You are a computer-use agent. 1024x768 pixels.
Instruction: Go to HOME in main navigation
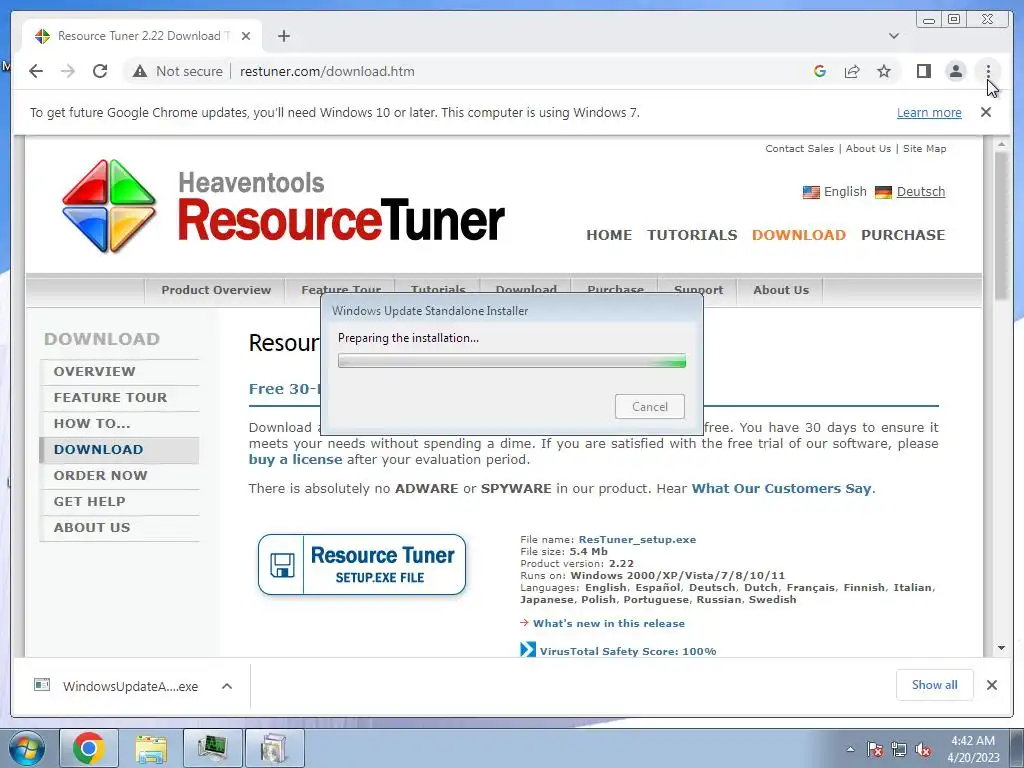(x=609, y=235)
